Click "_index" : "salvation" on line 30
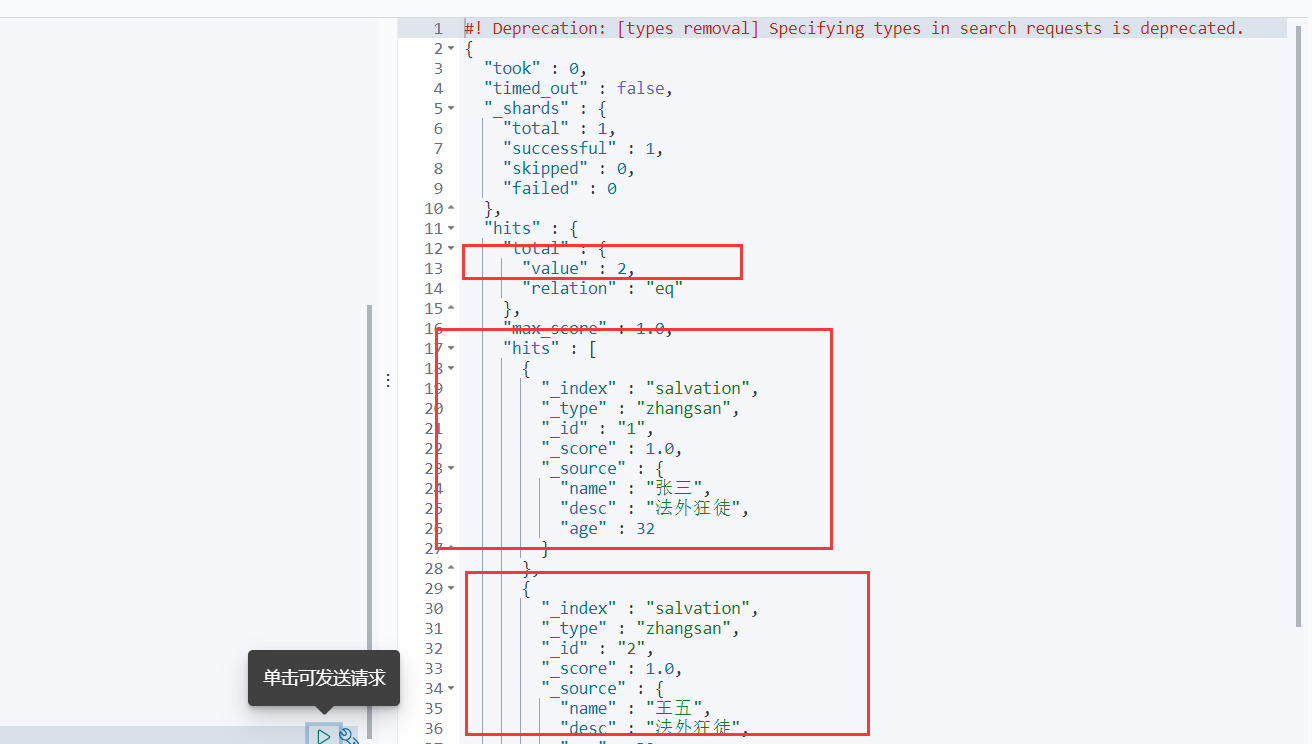1312x744 pixels. [x=650, y=608]
